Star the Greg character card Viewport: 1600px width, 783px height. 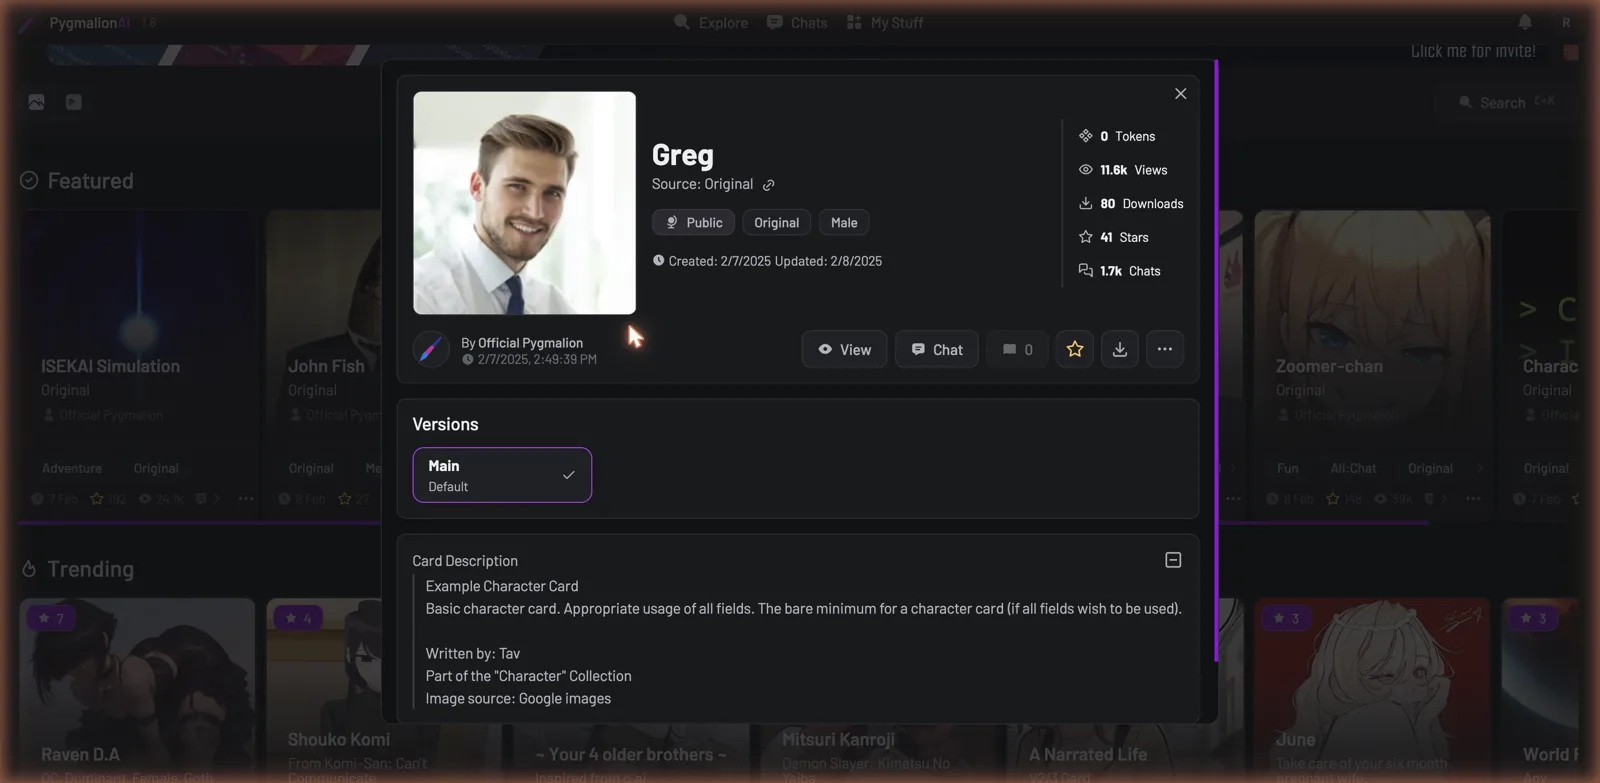1074,349
